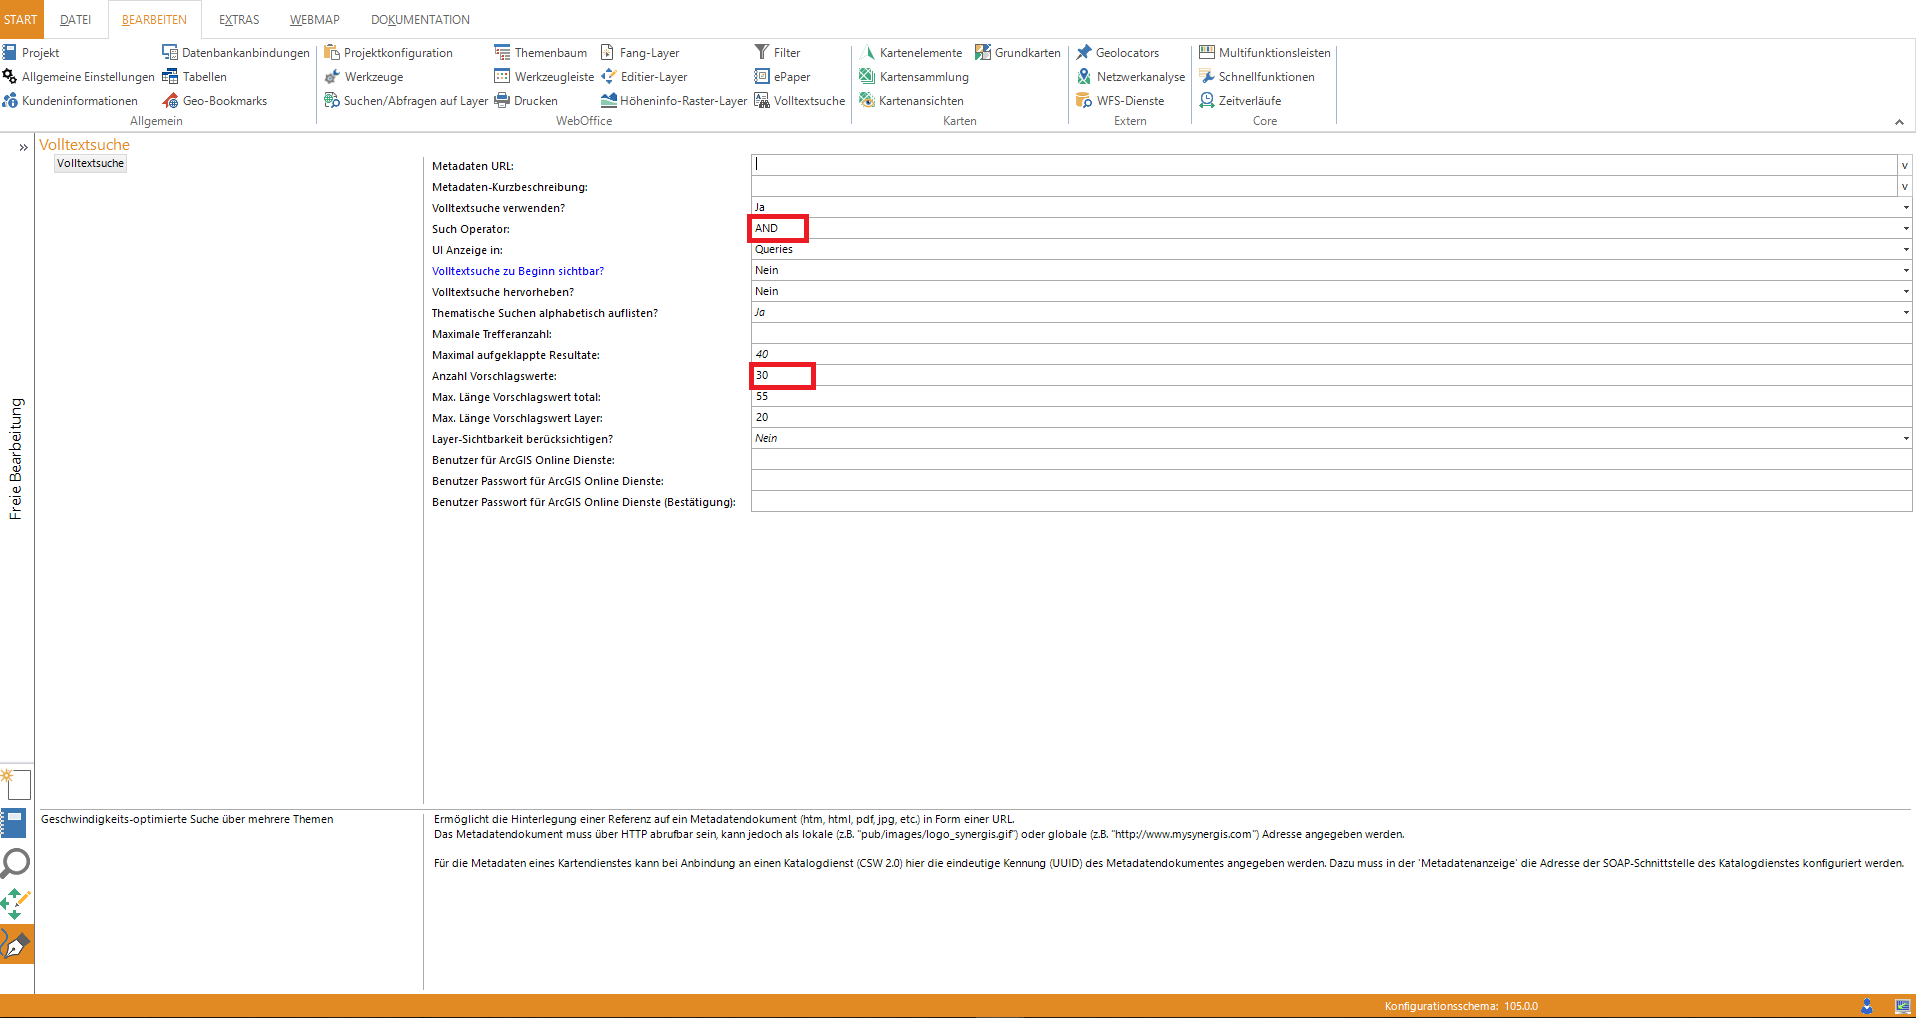Viewport: 1916px width, 1018px height.
Task: Open the Filter tool in the ribbon
Action: 777,53
